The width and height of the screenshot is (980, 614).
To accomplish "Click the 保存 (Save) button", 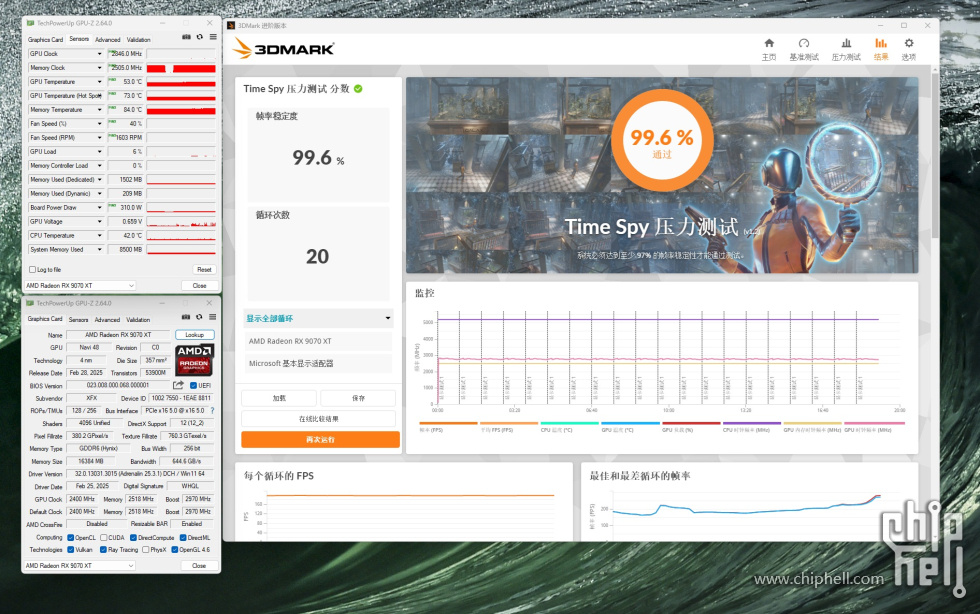I will [x=358, y=398].
